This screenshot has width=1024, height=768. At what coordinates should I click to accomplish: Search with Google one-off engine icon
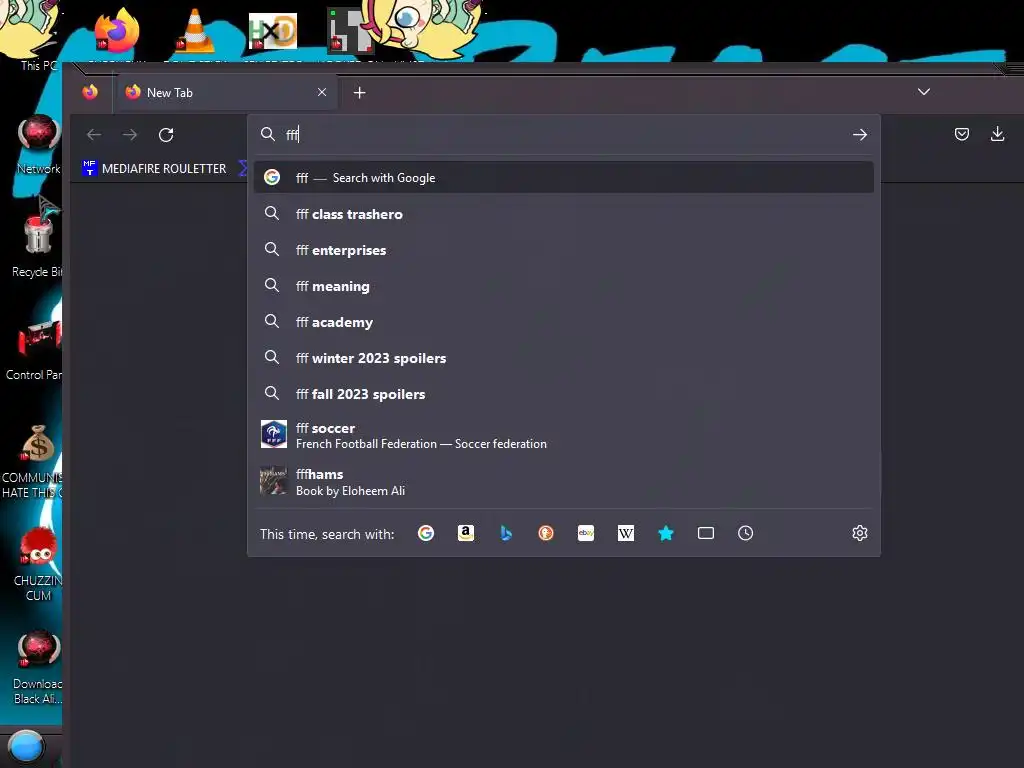(426, 534)
